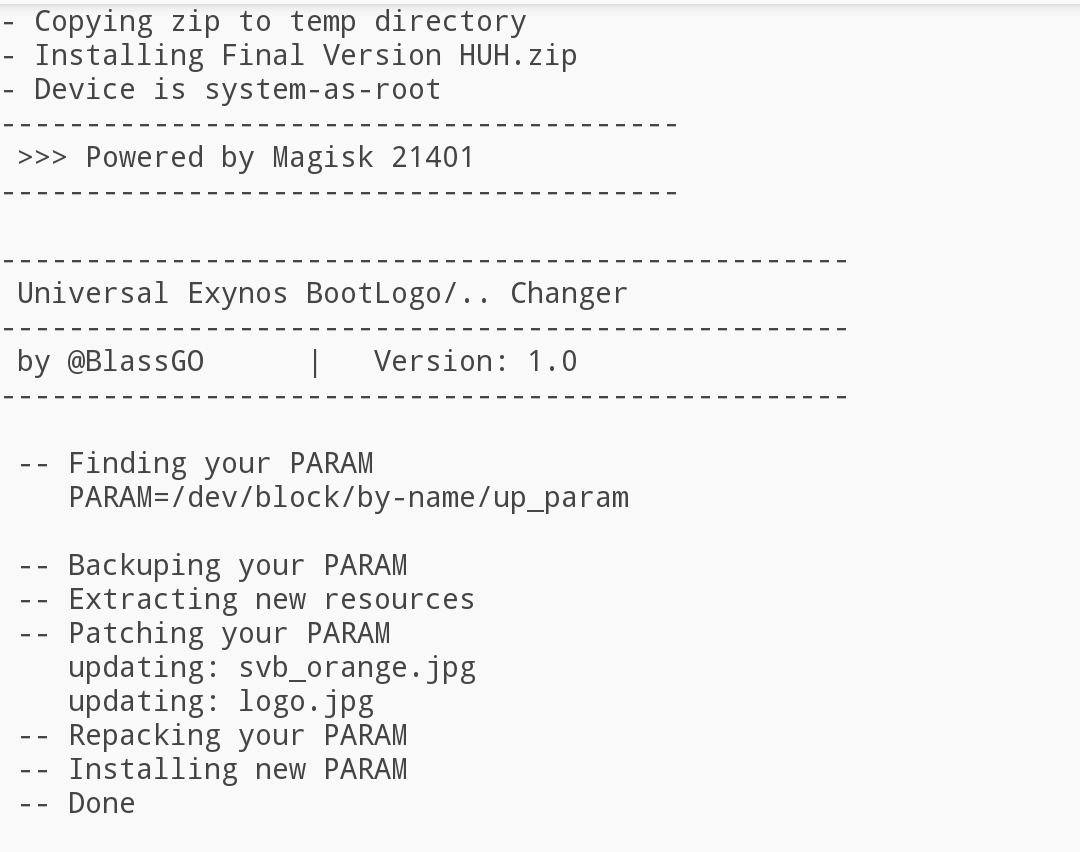Select the "Repacking your PARAM" line

(237, 735)
